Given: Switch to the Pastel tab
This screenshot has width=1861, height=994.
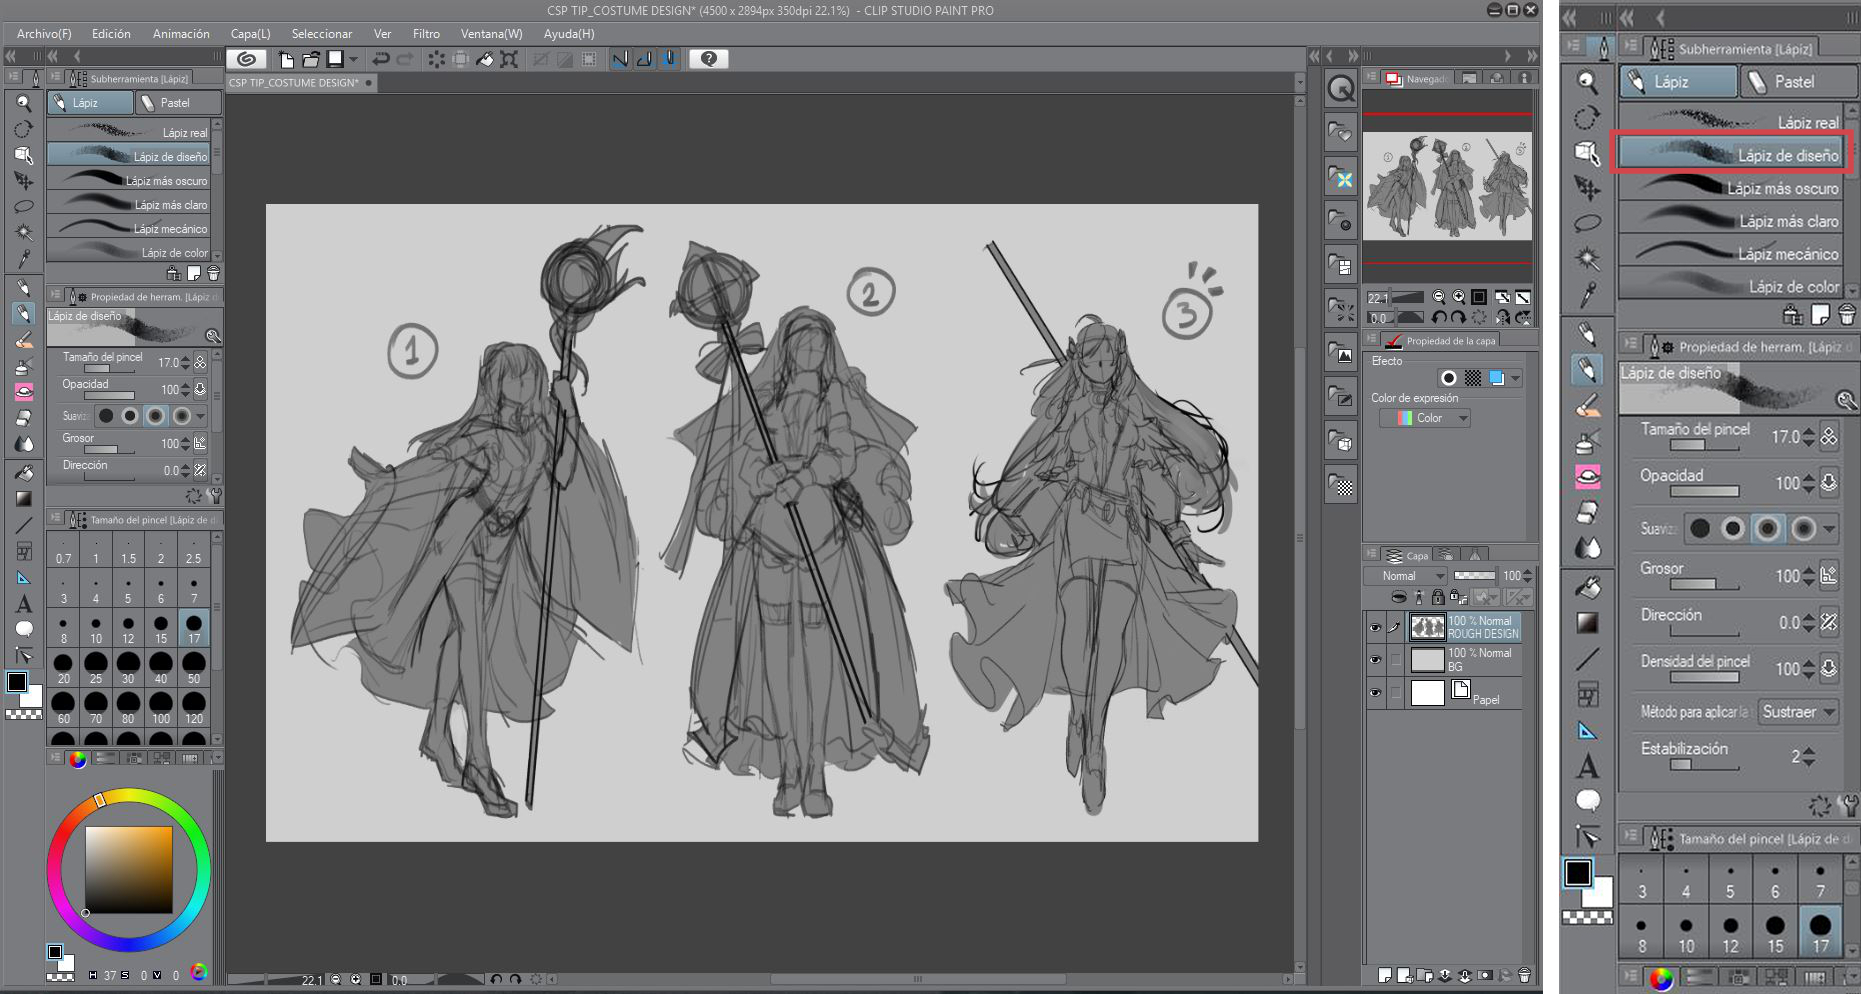Looking at the screenshot, I should point(177,103).
